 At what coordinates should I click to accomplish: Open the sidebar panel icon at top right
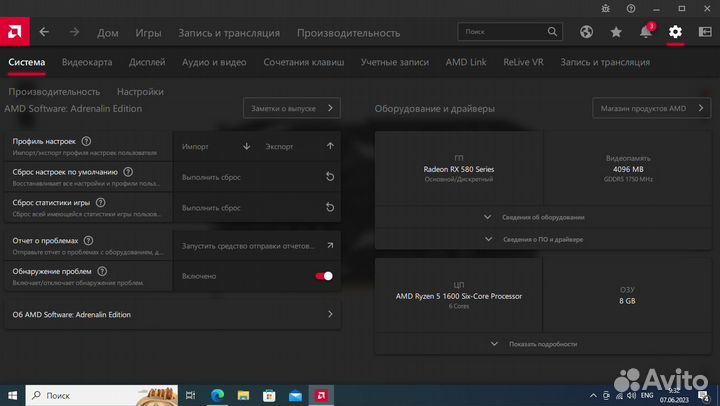pos(704,32)
